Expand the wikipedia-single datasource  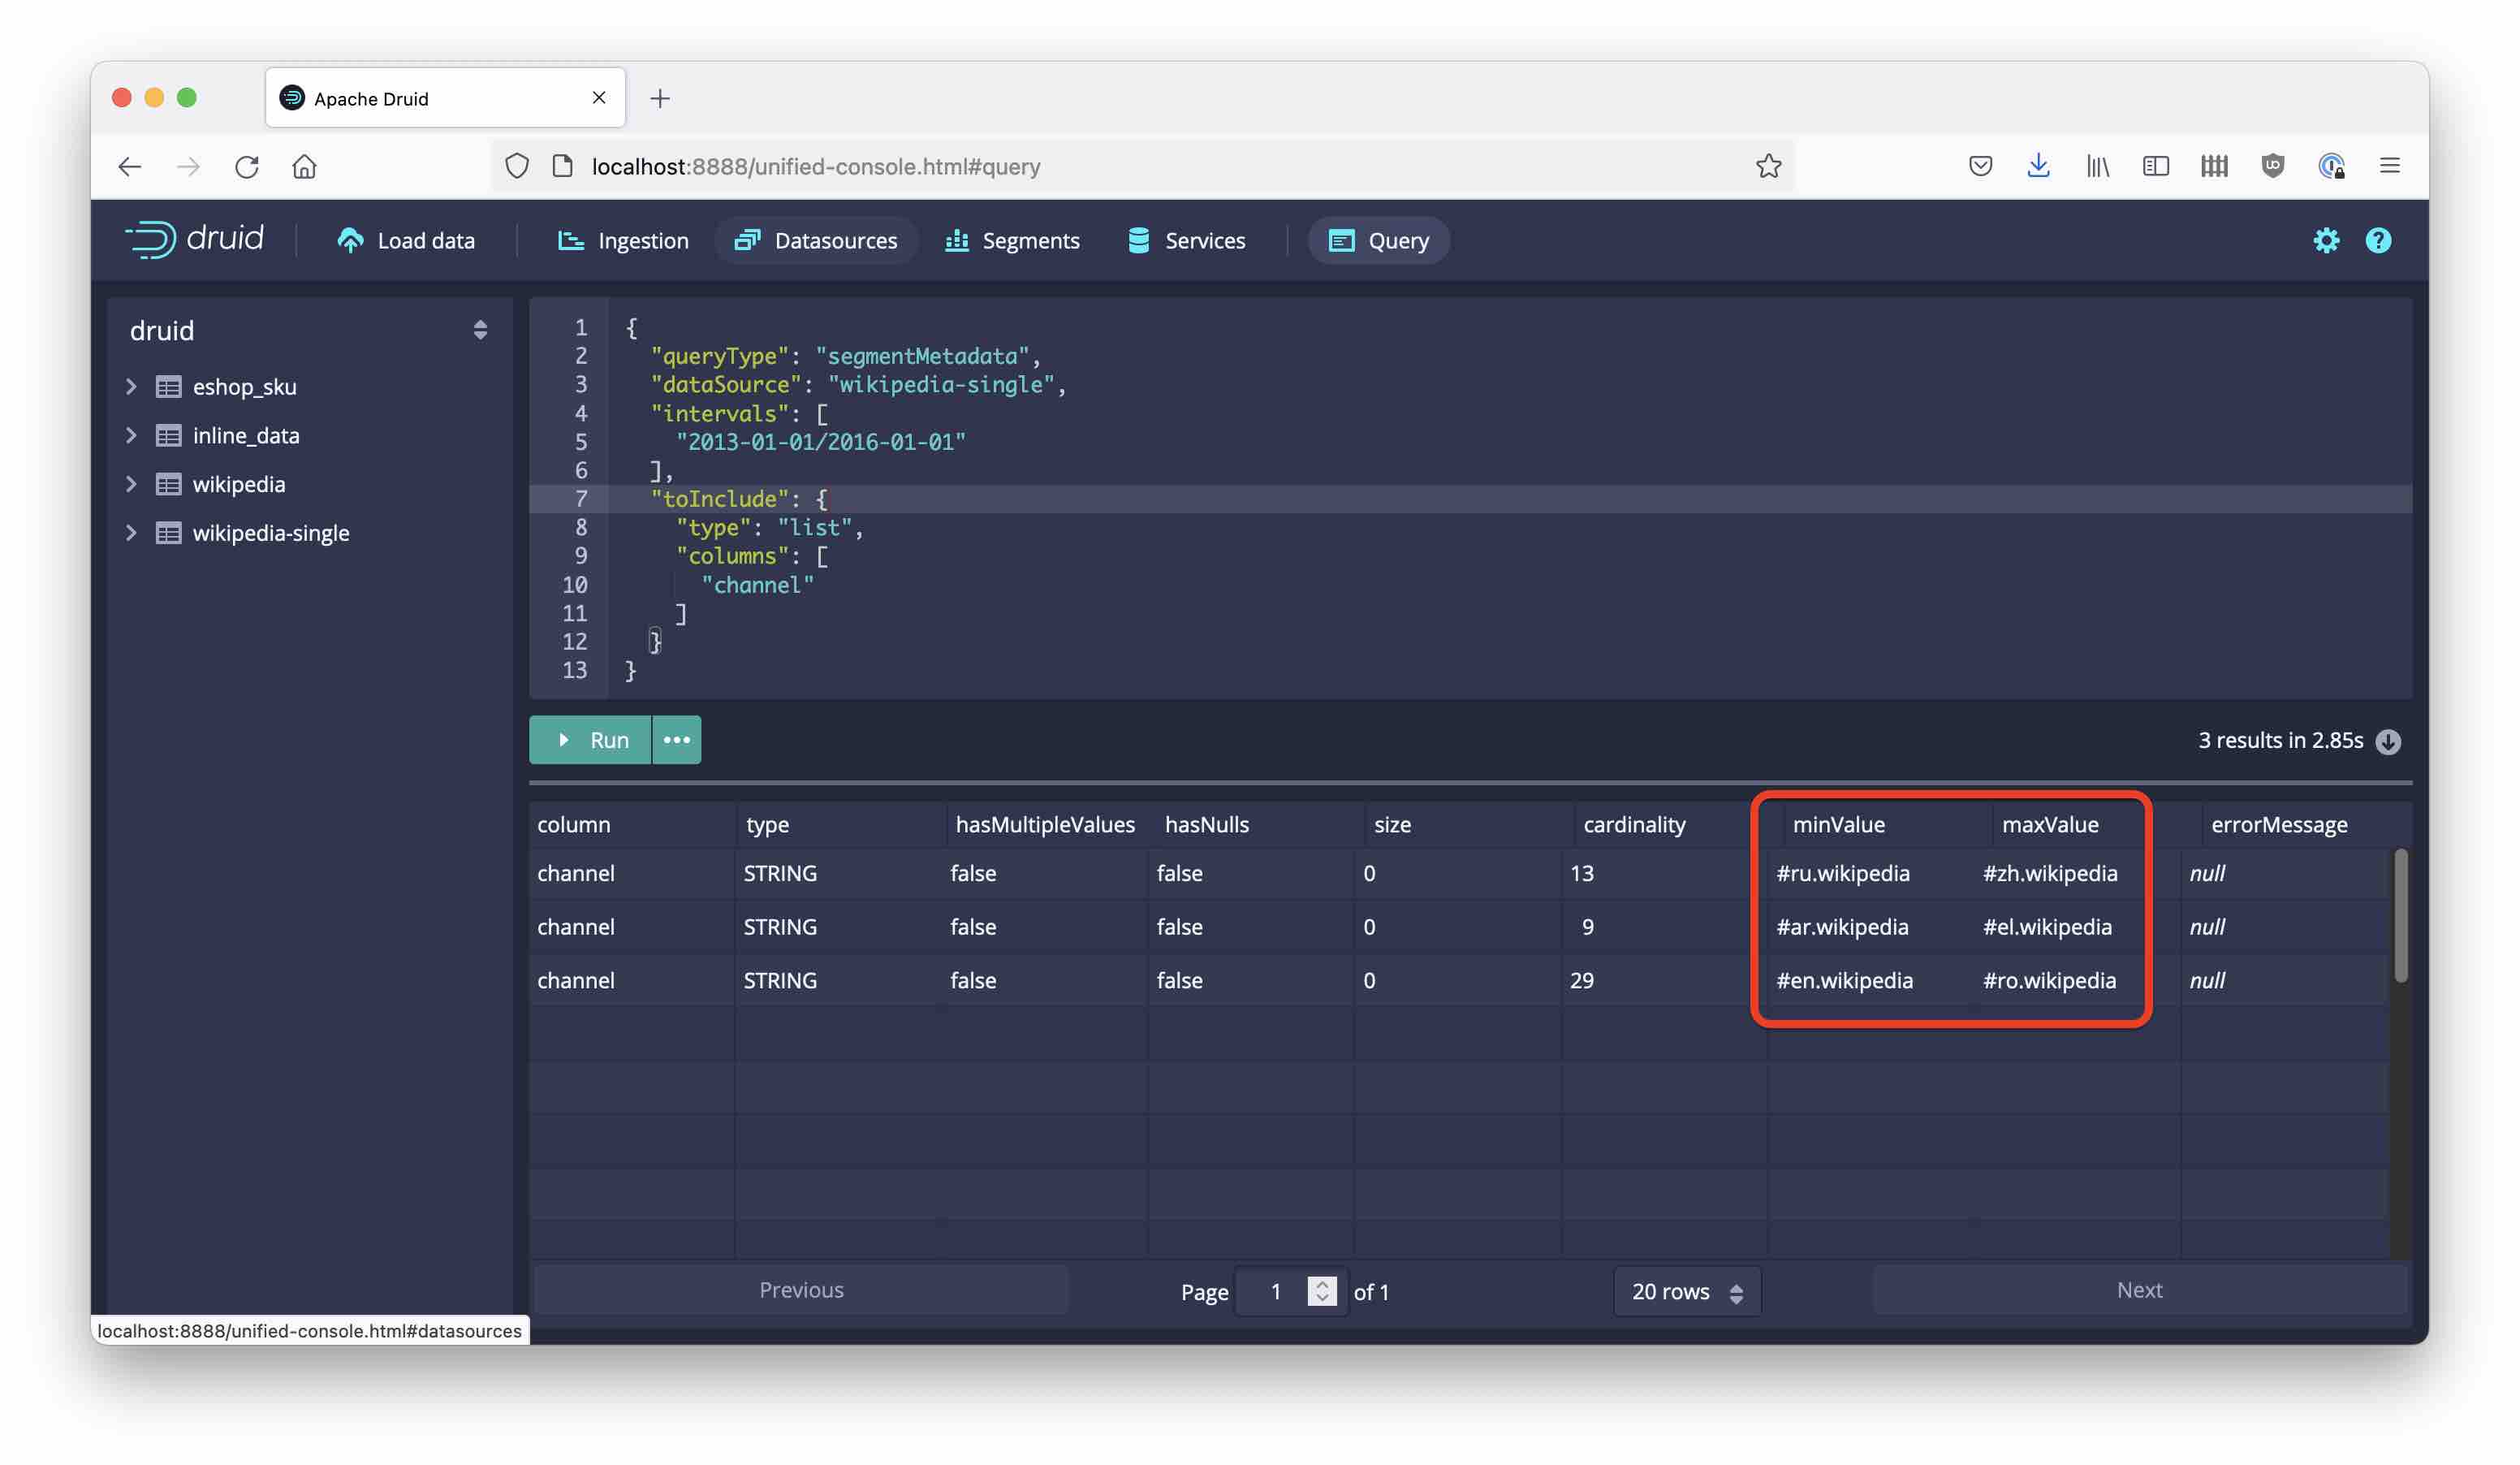point(132,532)
